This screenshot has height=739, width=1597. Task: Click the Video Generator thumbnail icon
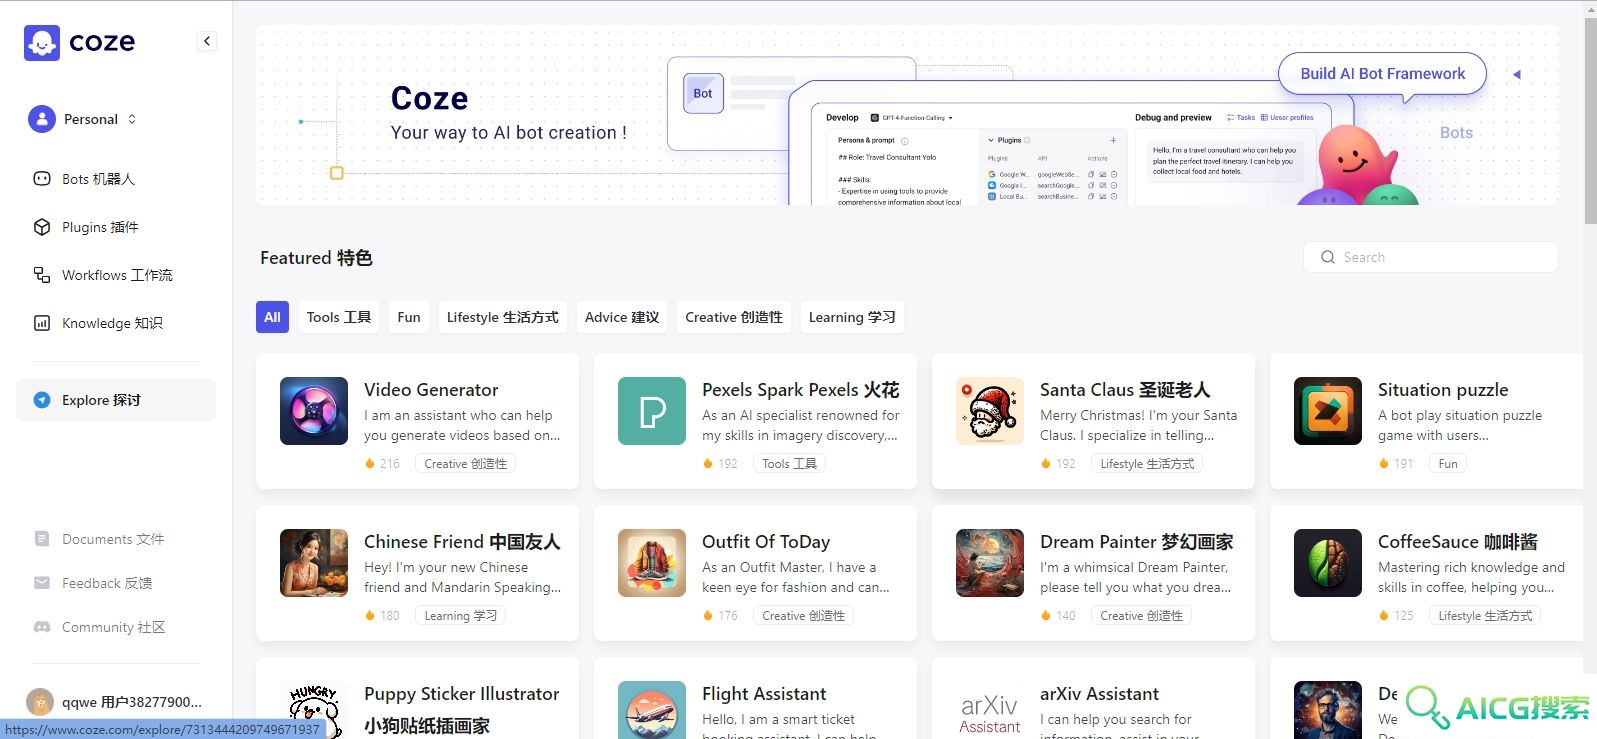[314, 411]
